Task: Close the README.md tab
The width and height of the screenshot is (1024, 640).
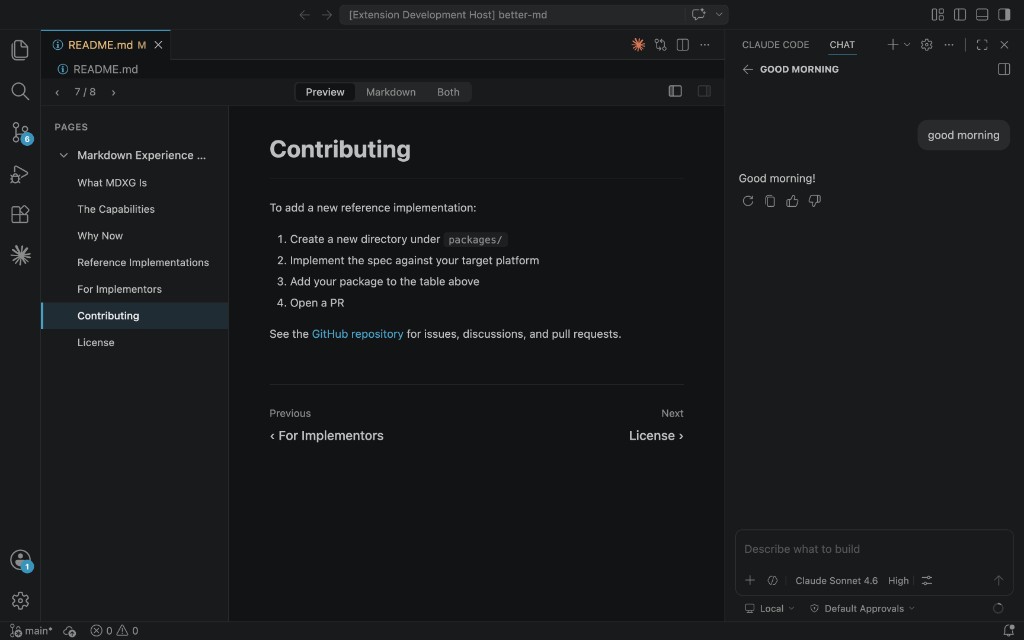Action: tap(158, 45)
